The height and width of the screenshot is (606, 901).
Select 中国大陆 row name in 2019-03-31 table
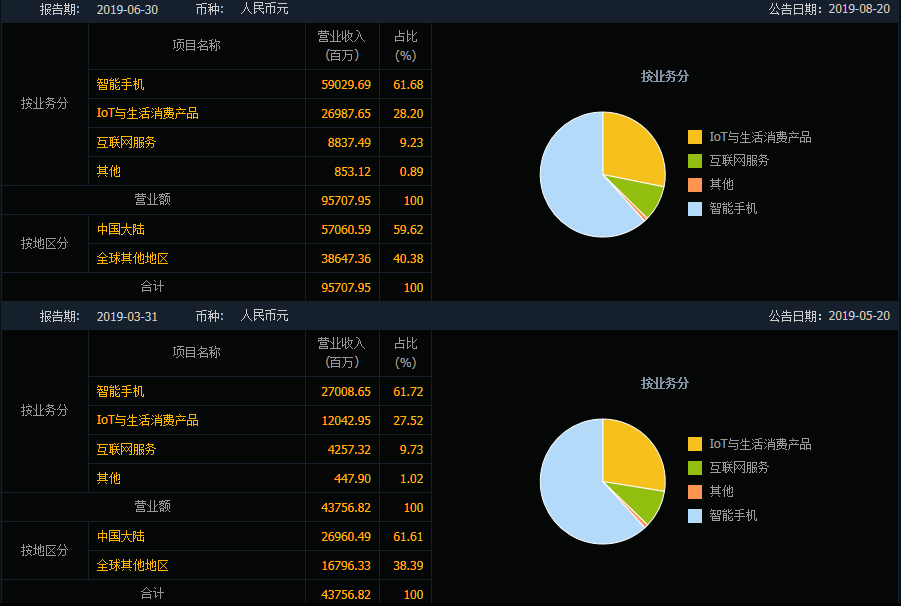(x=120, y=536)
